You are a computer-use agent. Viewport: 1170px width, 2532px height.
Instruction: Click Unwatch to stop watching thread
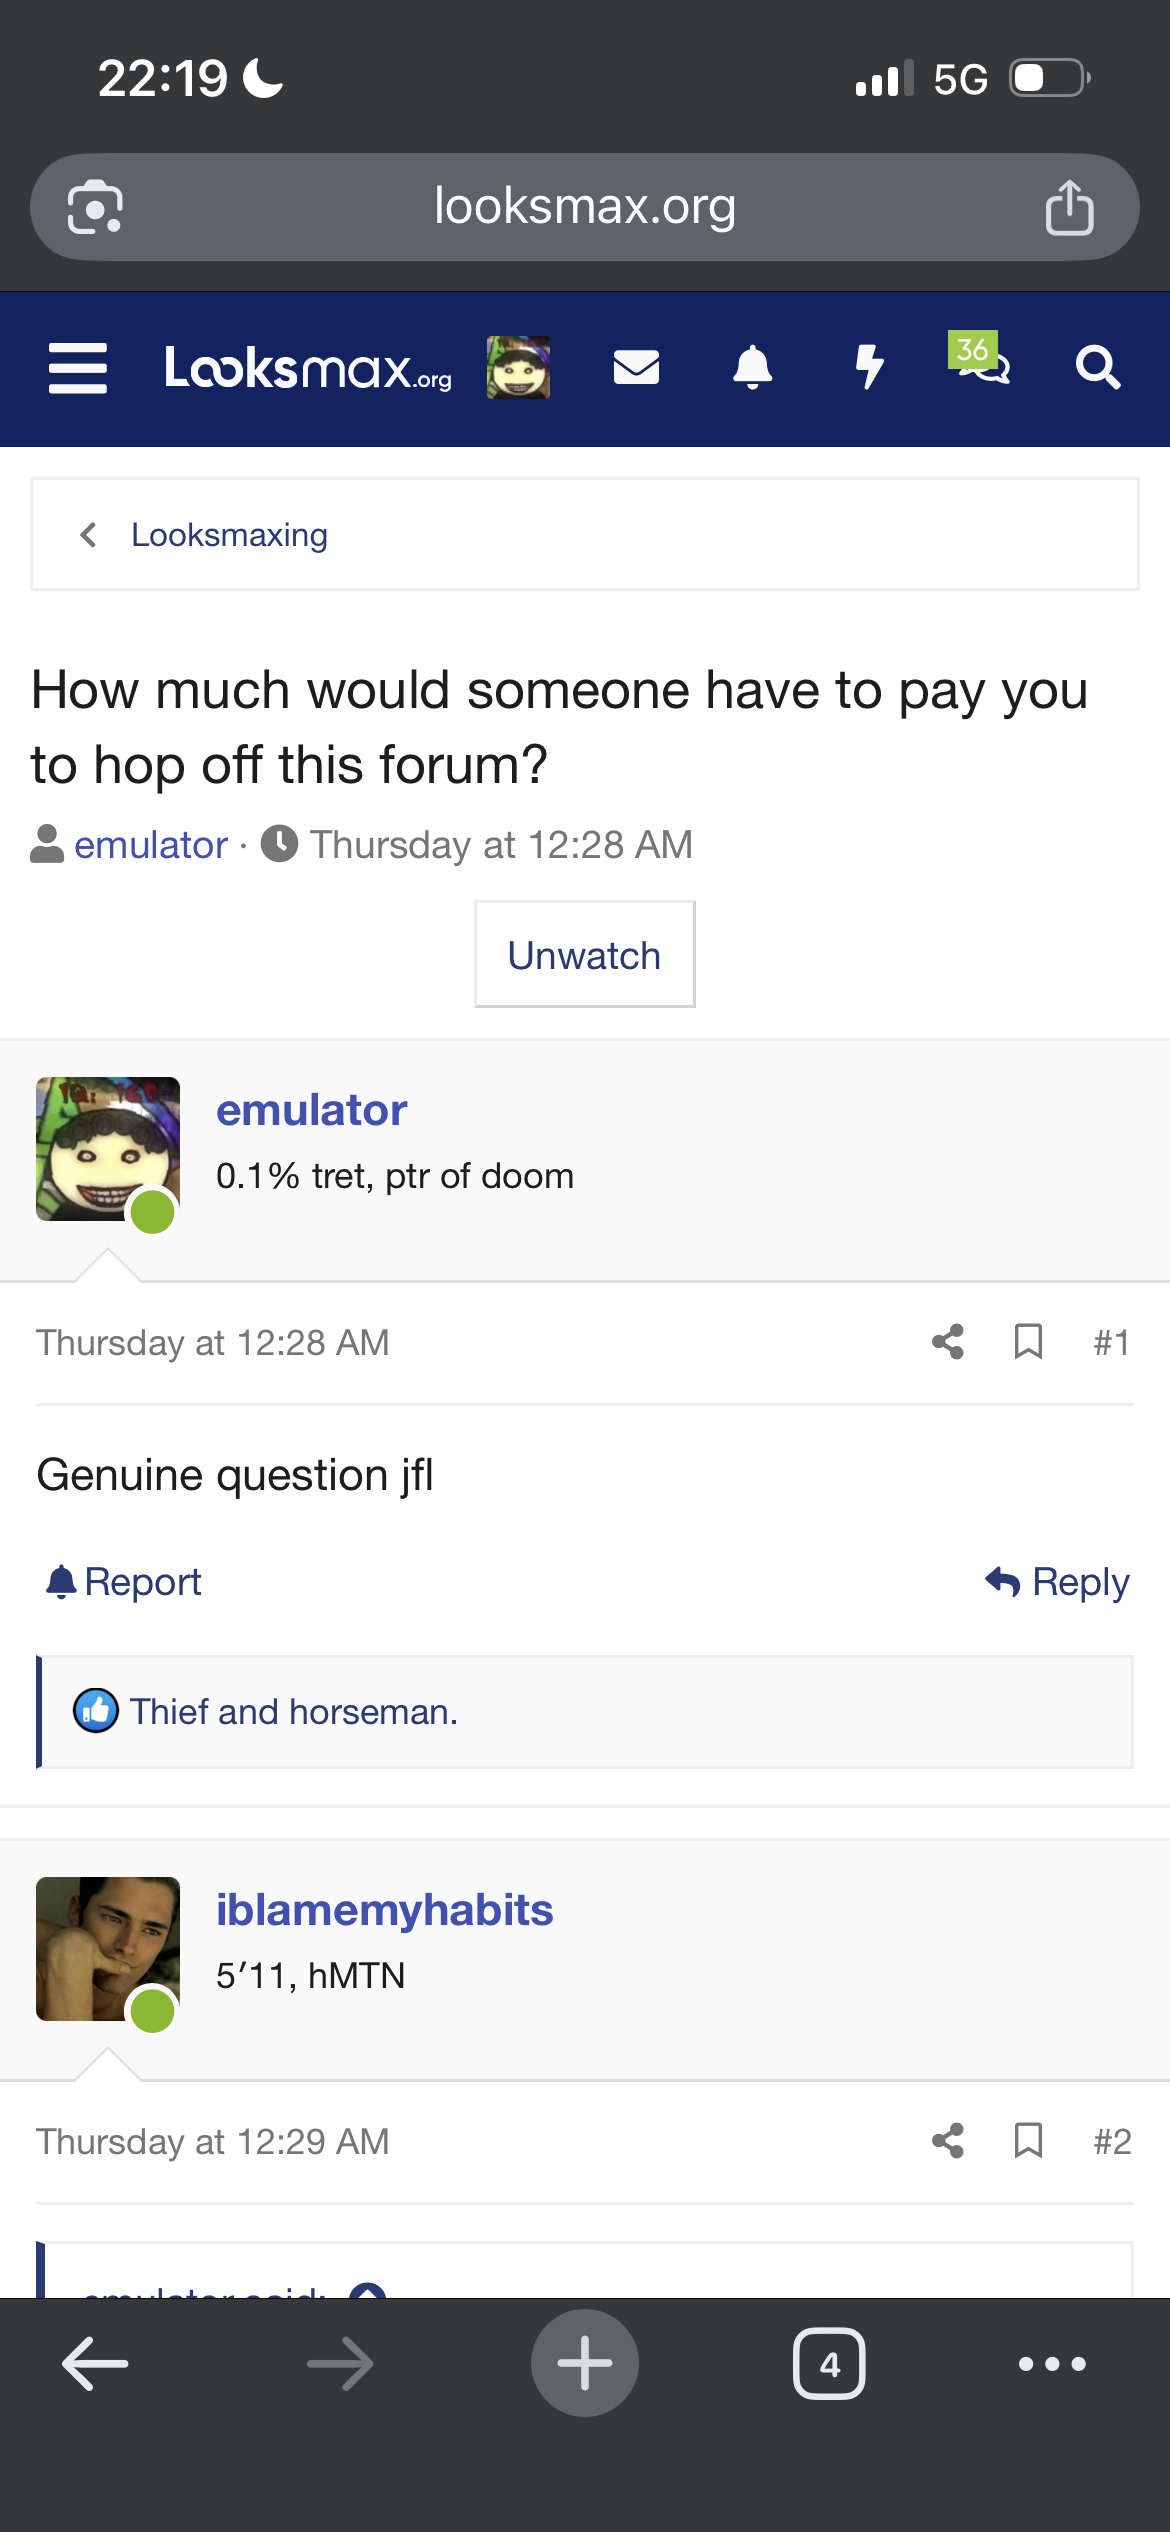pyautogui.click(x=585, y=955)
